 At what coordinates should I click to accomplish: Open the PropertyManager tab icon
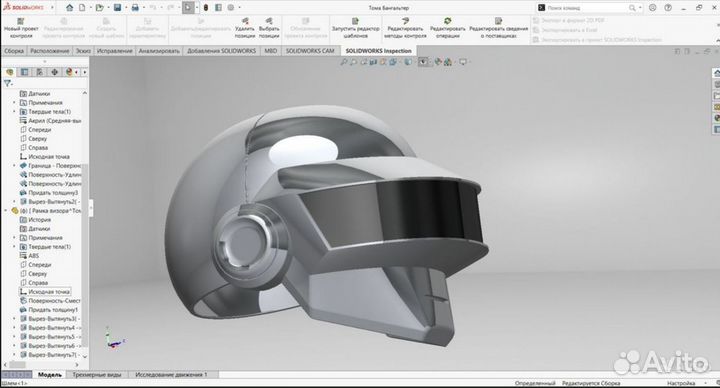coord(24,72)
